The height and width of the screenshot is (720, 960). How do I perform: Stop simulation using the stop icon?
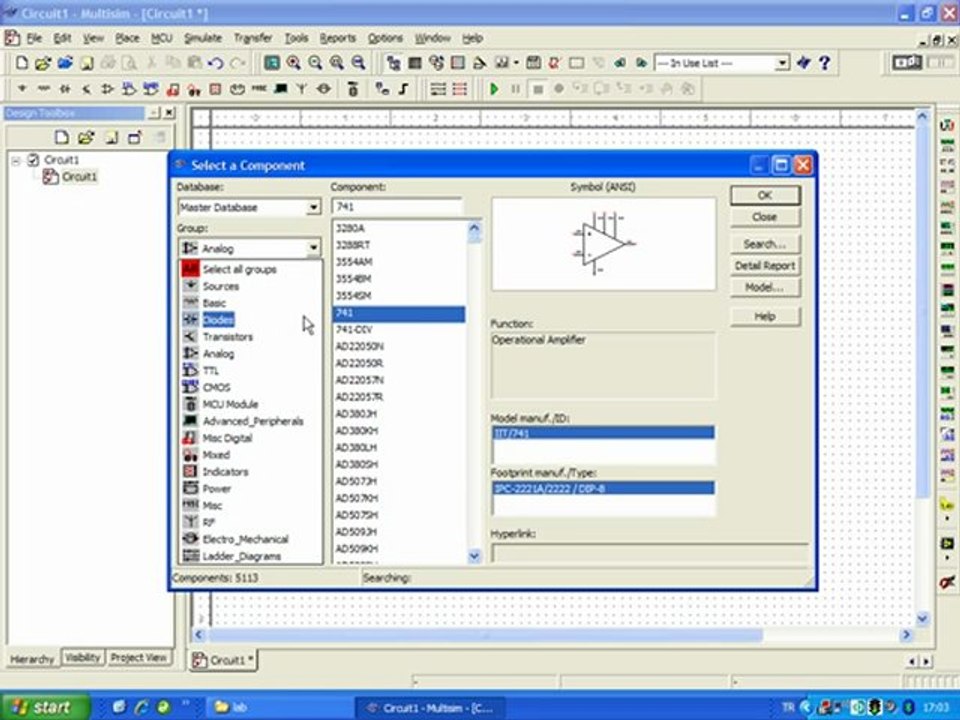pyautogui.click(x=538, y=89)
